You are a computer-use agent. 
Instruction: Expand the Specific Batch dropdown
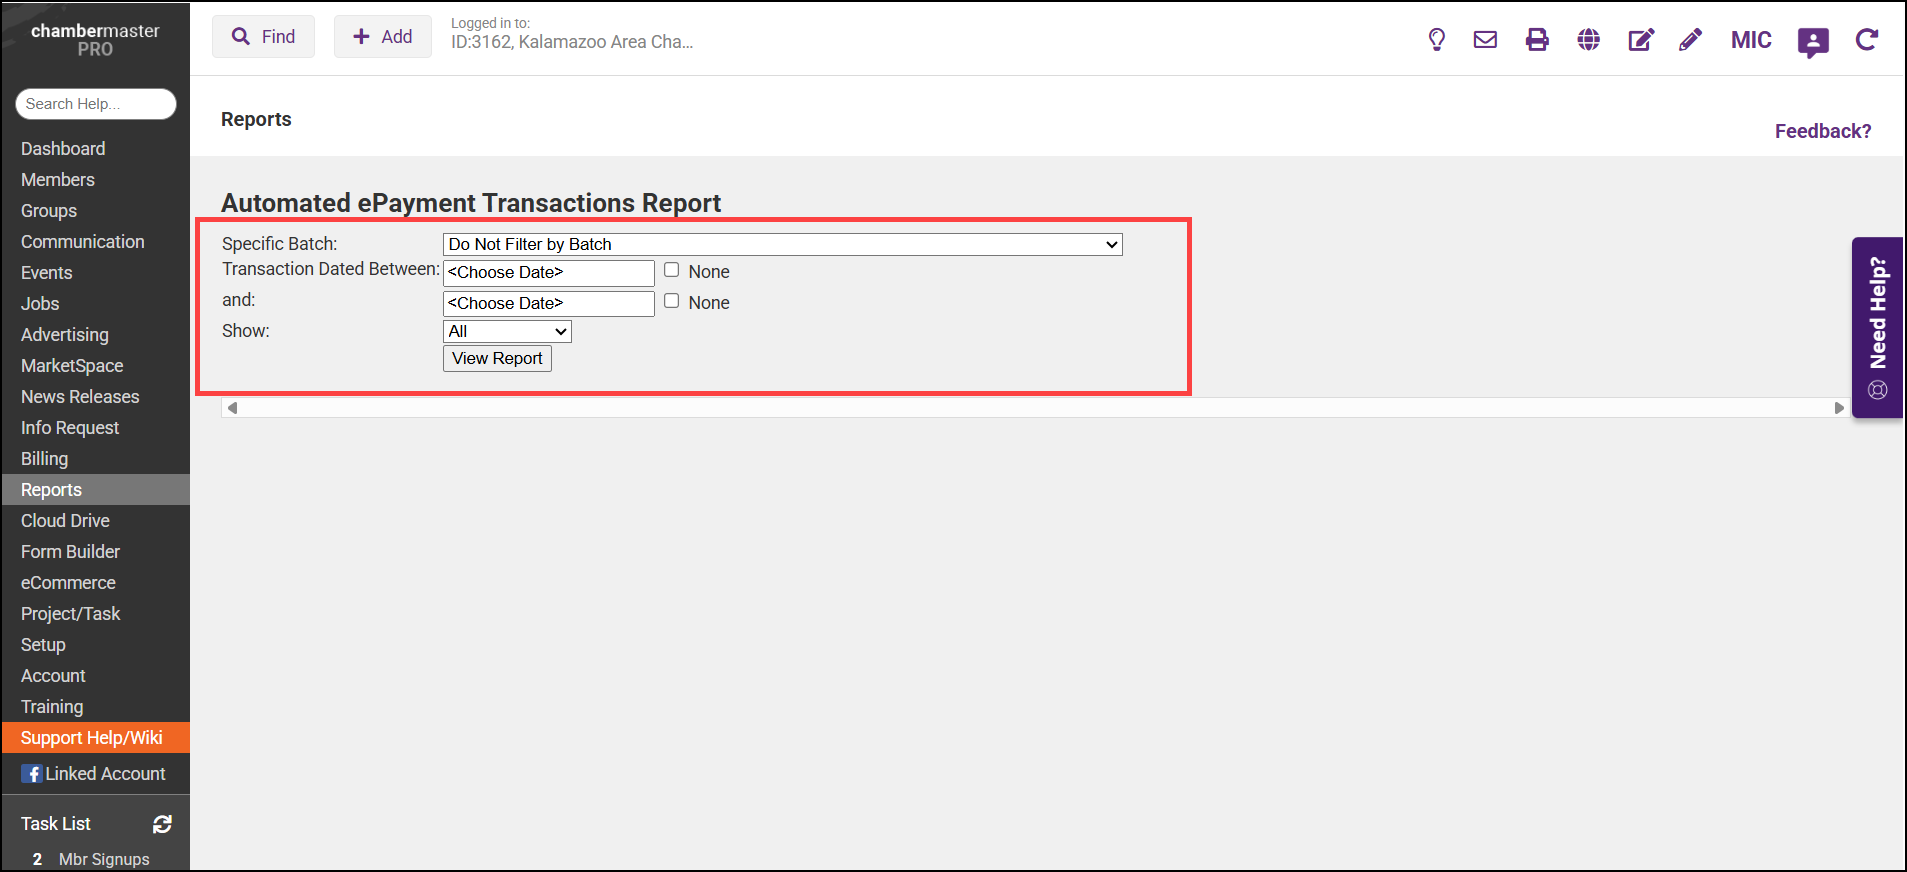click(x=782, y=245)
